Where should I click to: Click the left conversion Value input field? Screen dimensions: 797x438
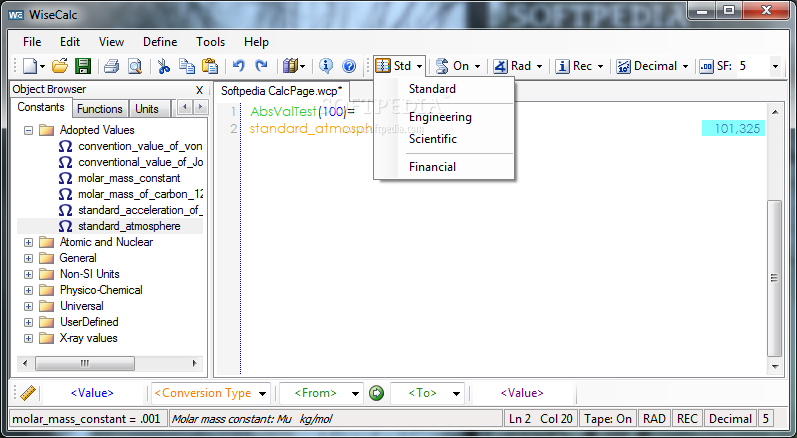click(92, 393)
